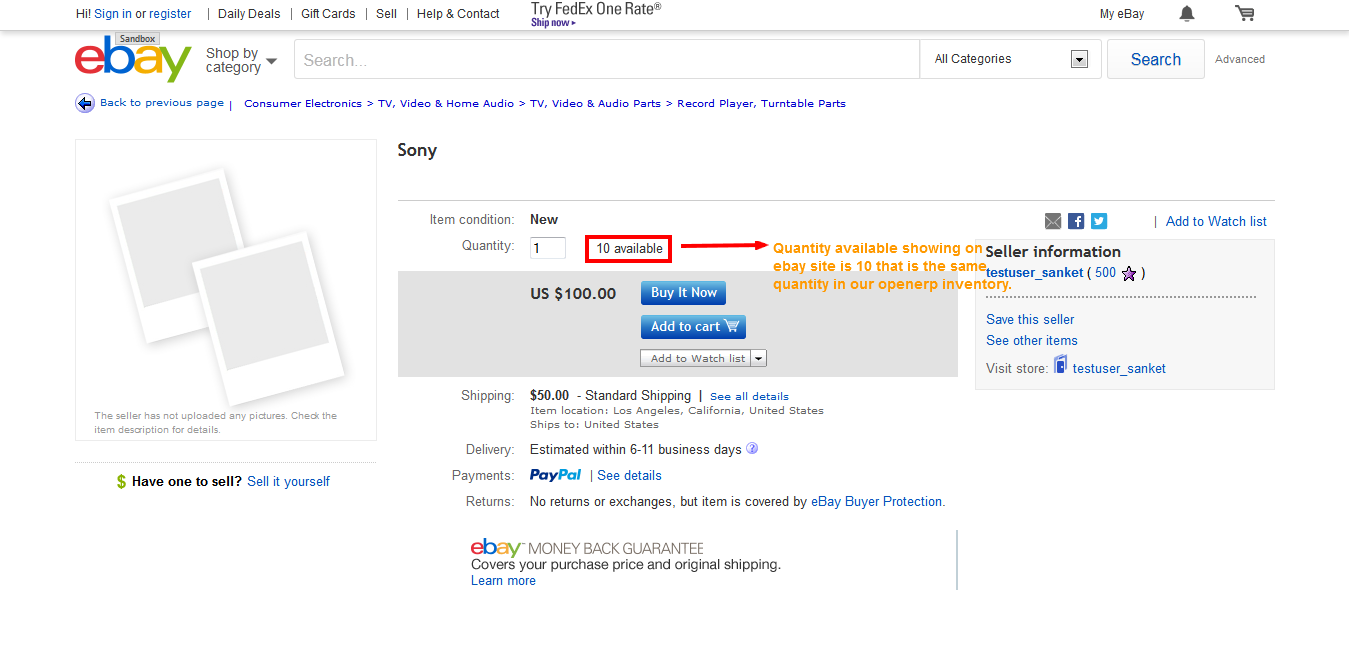Click the seller feedback score 500
The image size is (1349, 657).
pos(1105,273)
